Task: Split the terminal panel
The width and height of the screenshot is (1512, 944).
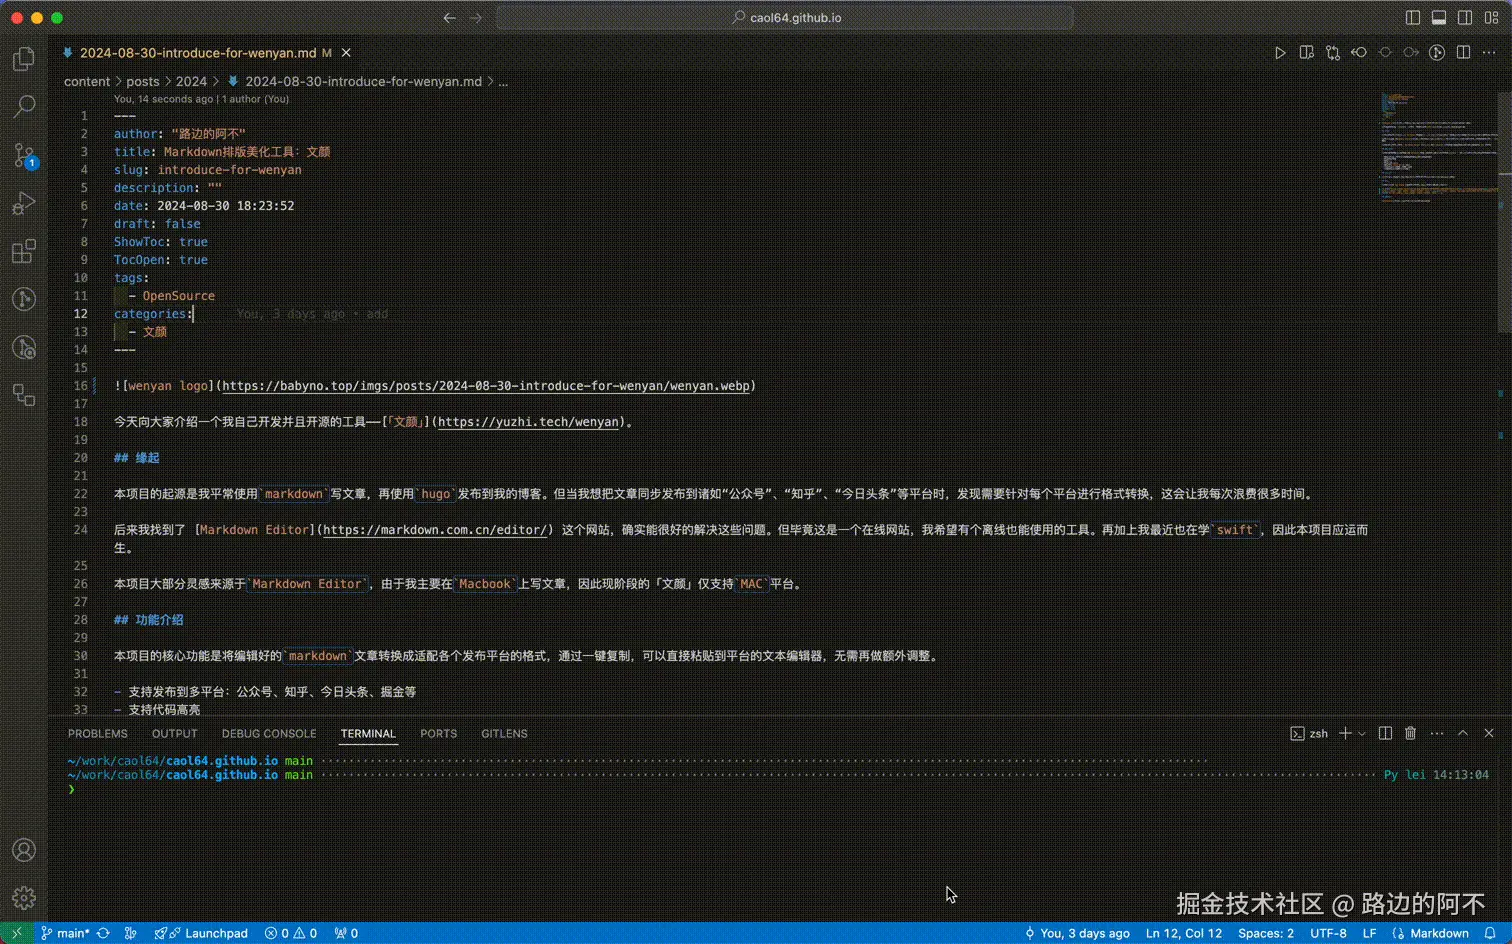Action: 1385,733
